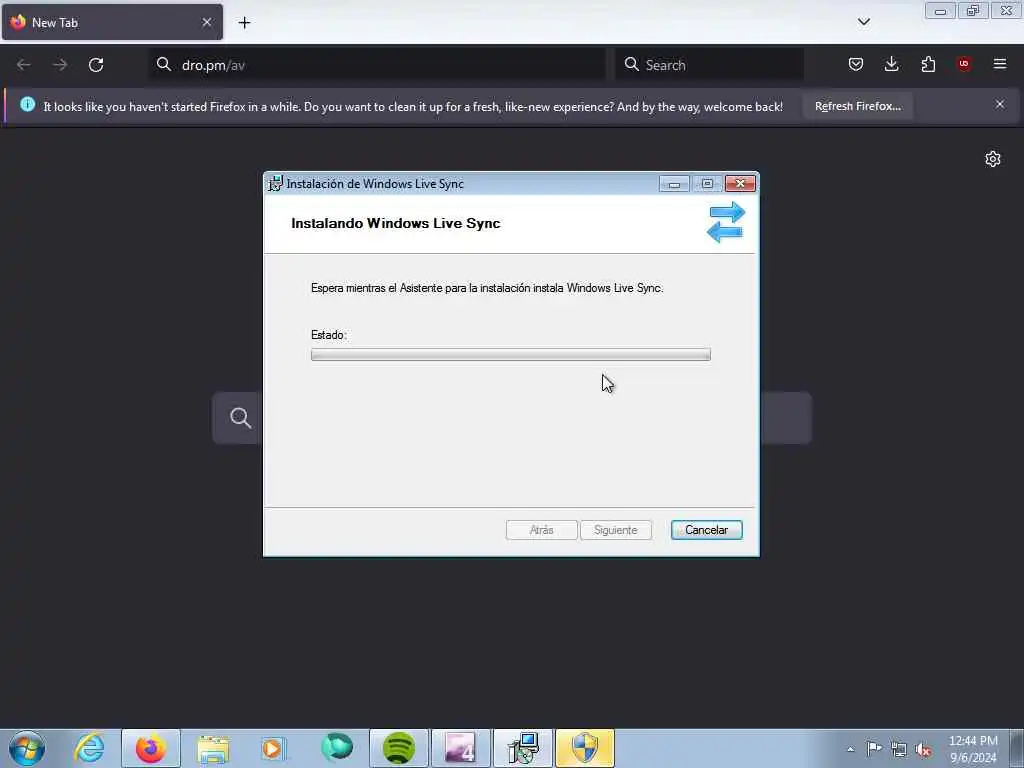The height and width of the screenshot is (768, 1024).
Task: Click Cancelar in the installer dialog
Action: pyautogui.click(x=706, y=530)
